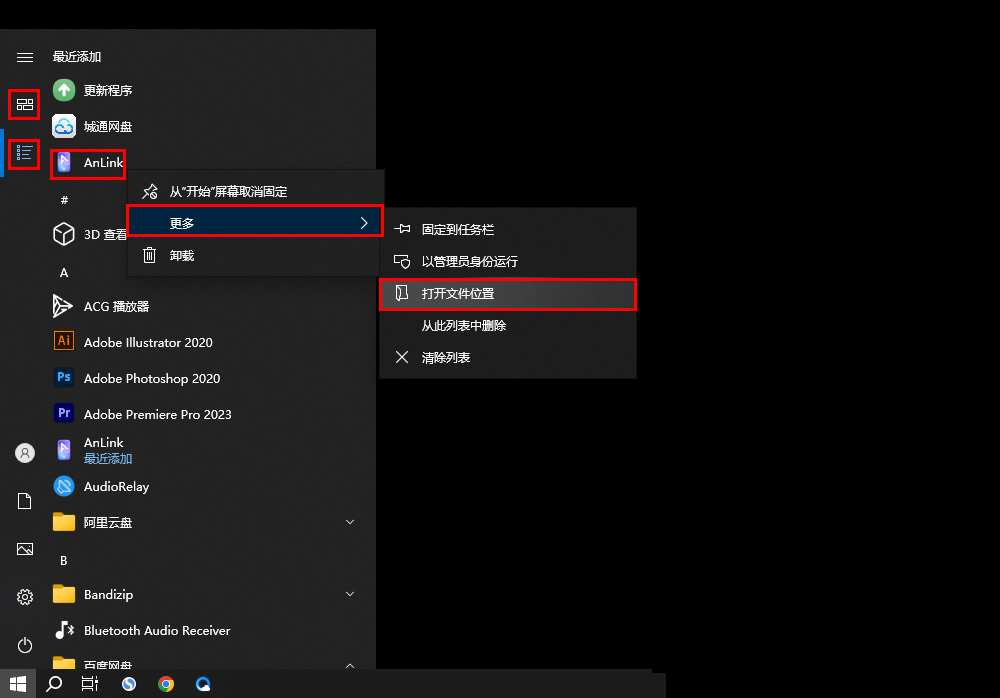Open the 阿里云盘 folder entry

point(204,522)
